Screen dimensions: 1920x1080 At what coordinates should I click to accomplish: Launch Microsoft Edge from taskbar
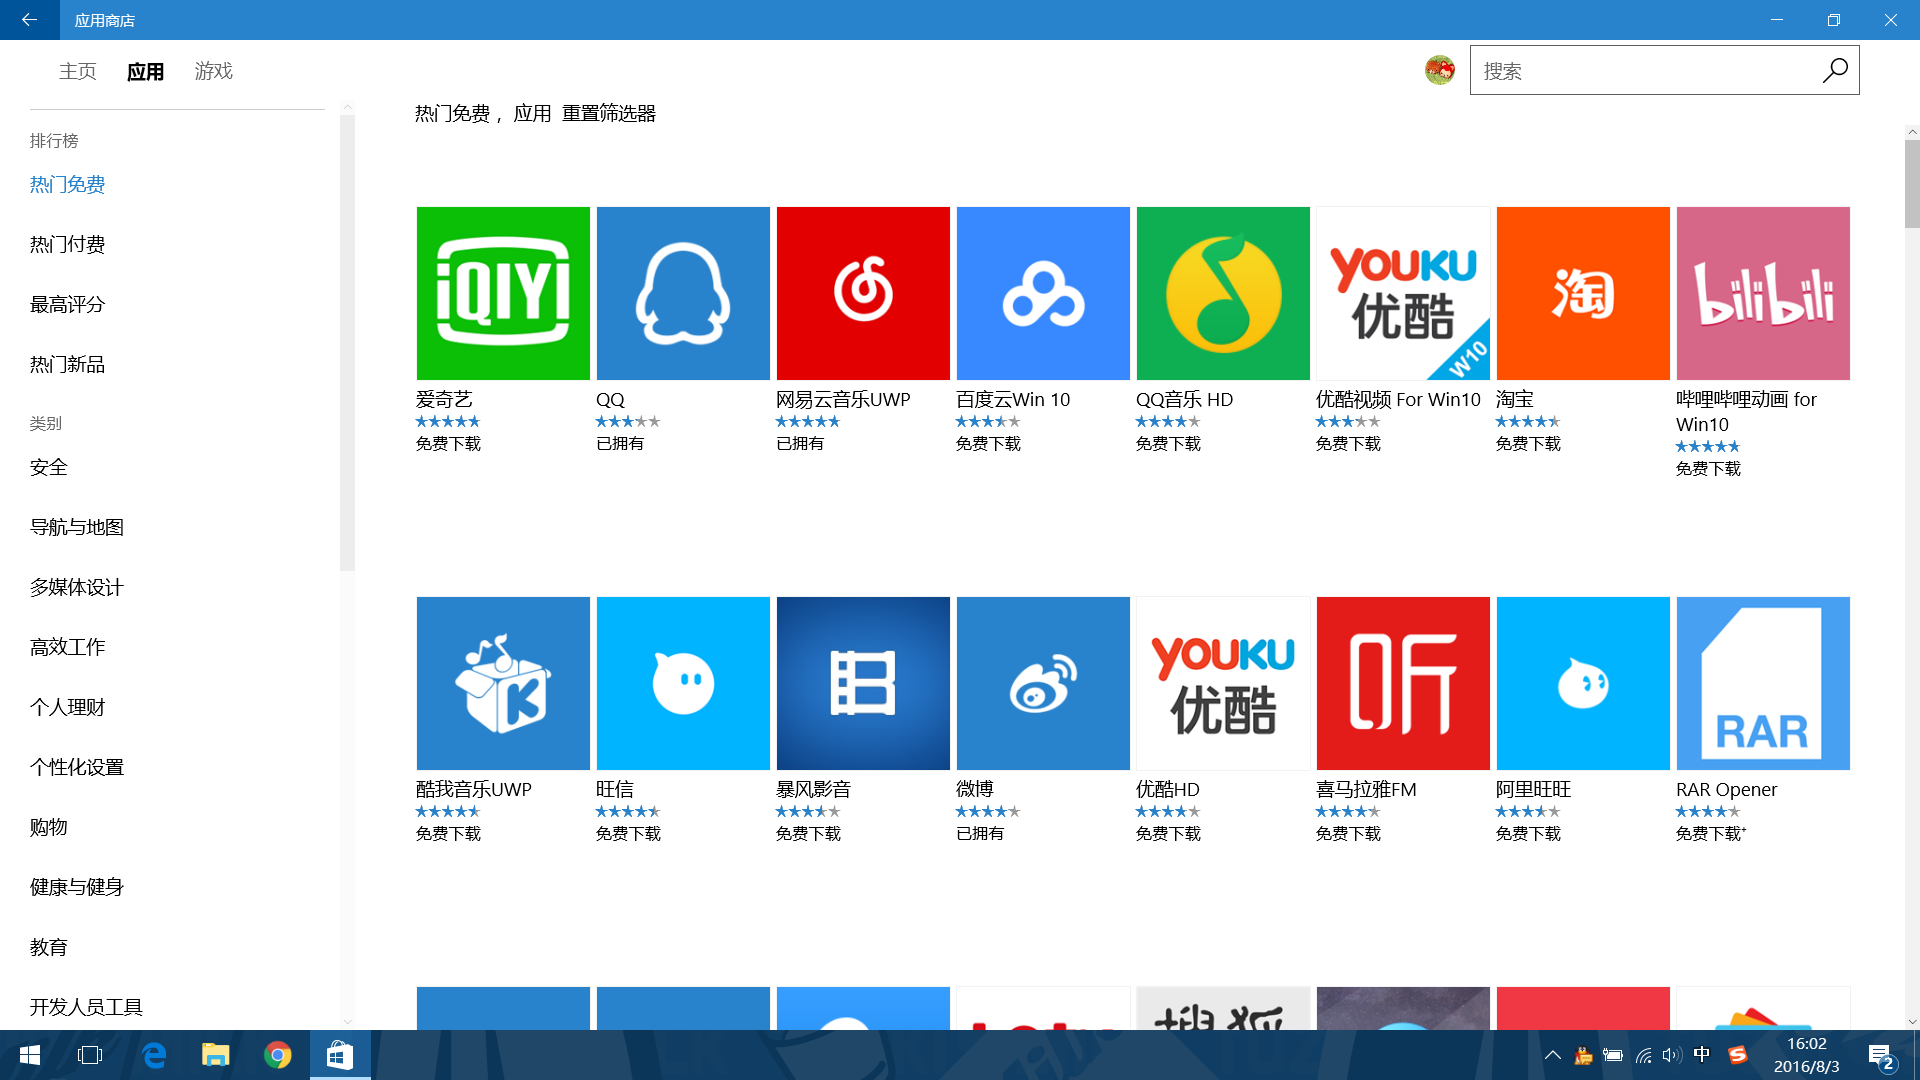tap(153, 1055)
